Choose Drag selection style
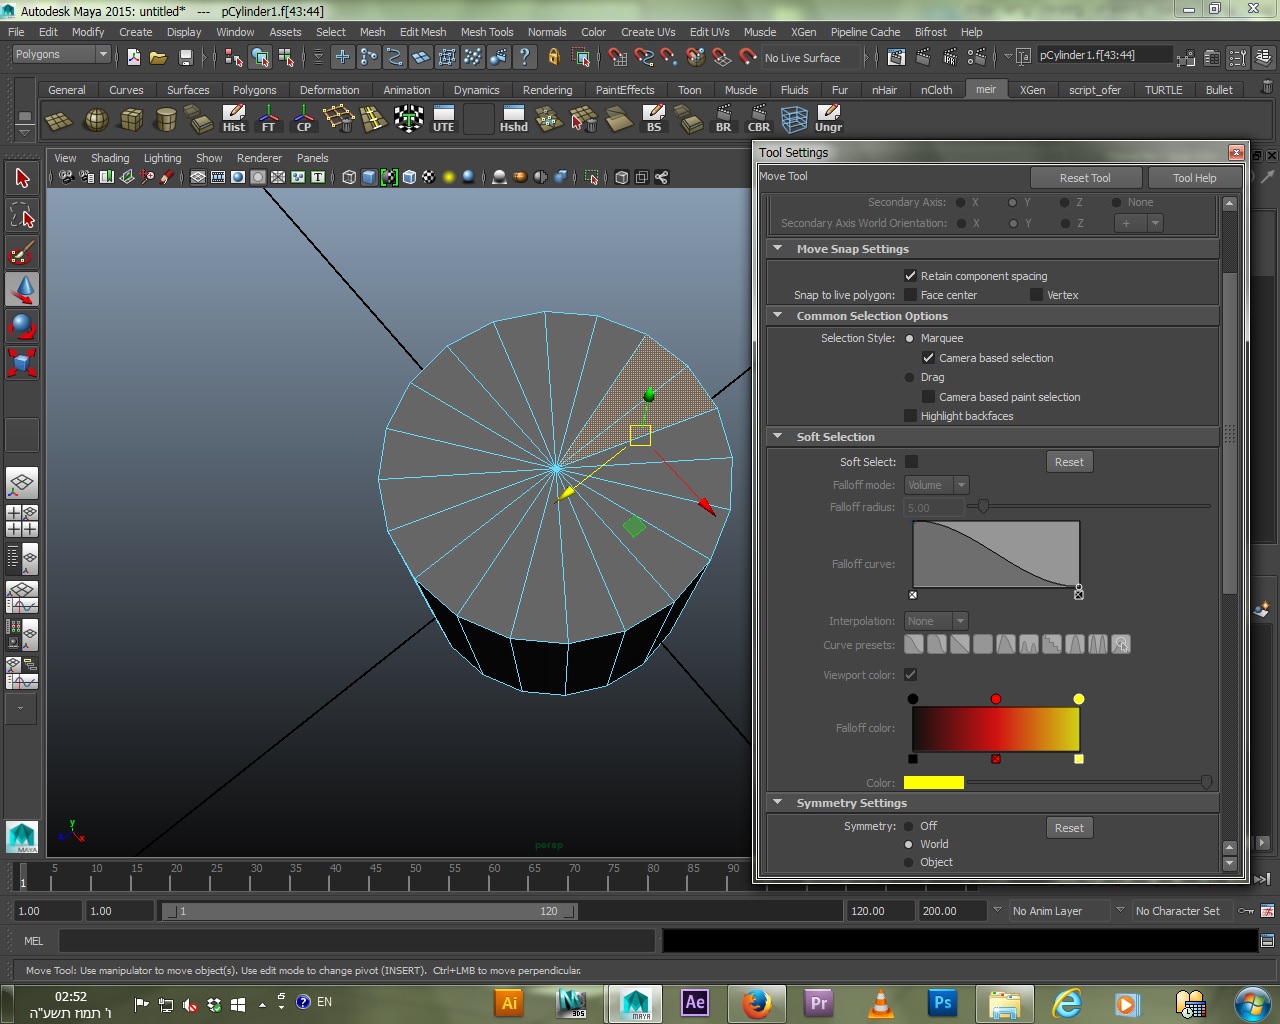The height and width of the screenshot is (1024, 1280). tap(909, 378)
